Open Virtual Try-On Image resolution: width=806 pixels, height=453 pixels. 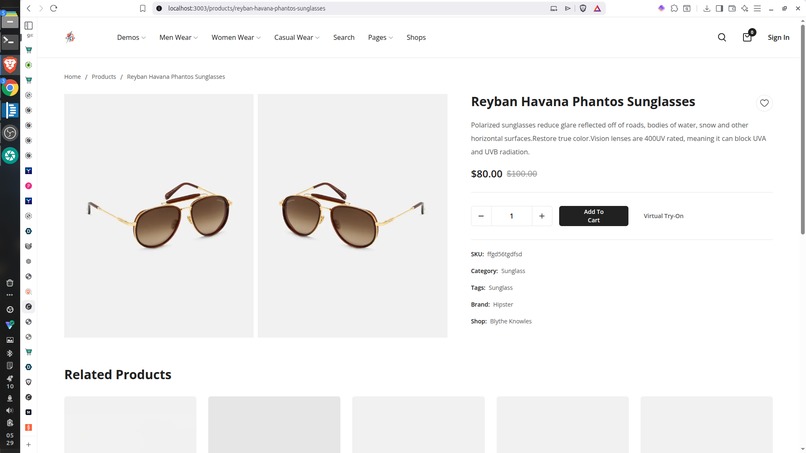pos(663,216)
